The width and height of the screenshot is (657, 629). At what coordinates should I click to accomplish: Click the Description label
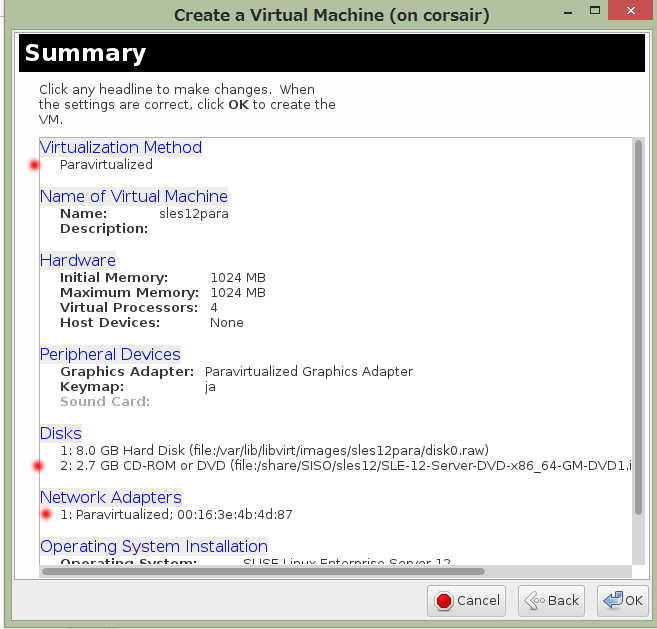[x=104, y=229]
